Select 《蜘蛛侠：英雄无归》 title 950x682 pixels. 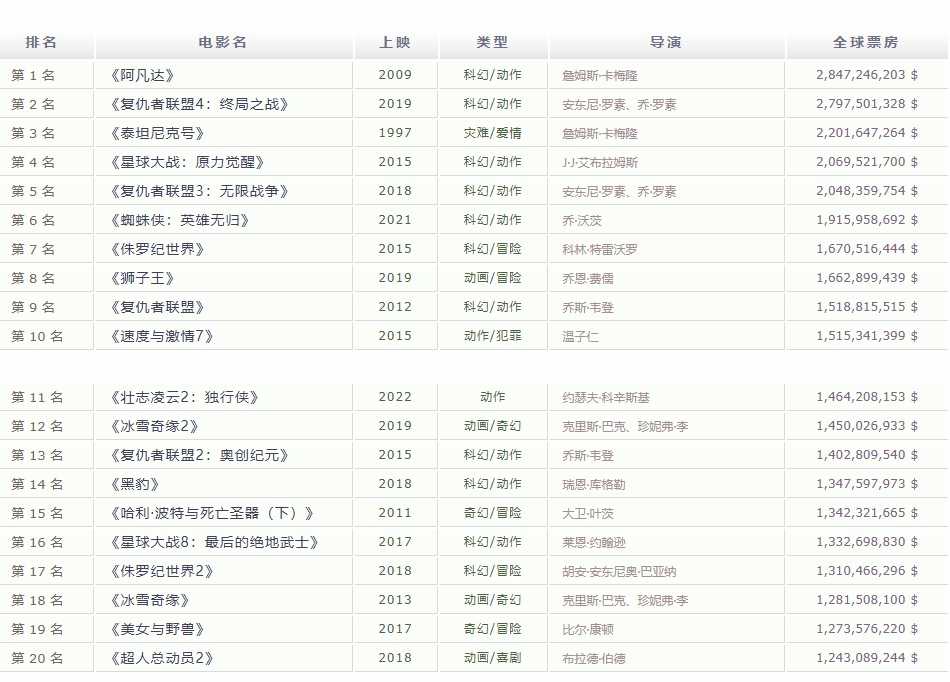pos(179,220)
